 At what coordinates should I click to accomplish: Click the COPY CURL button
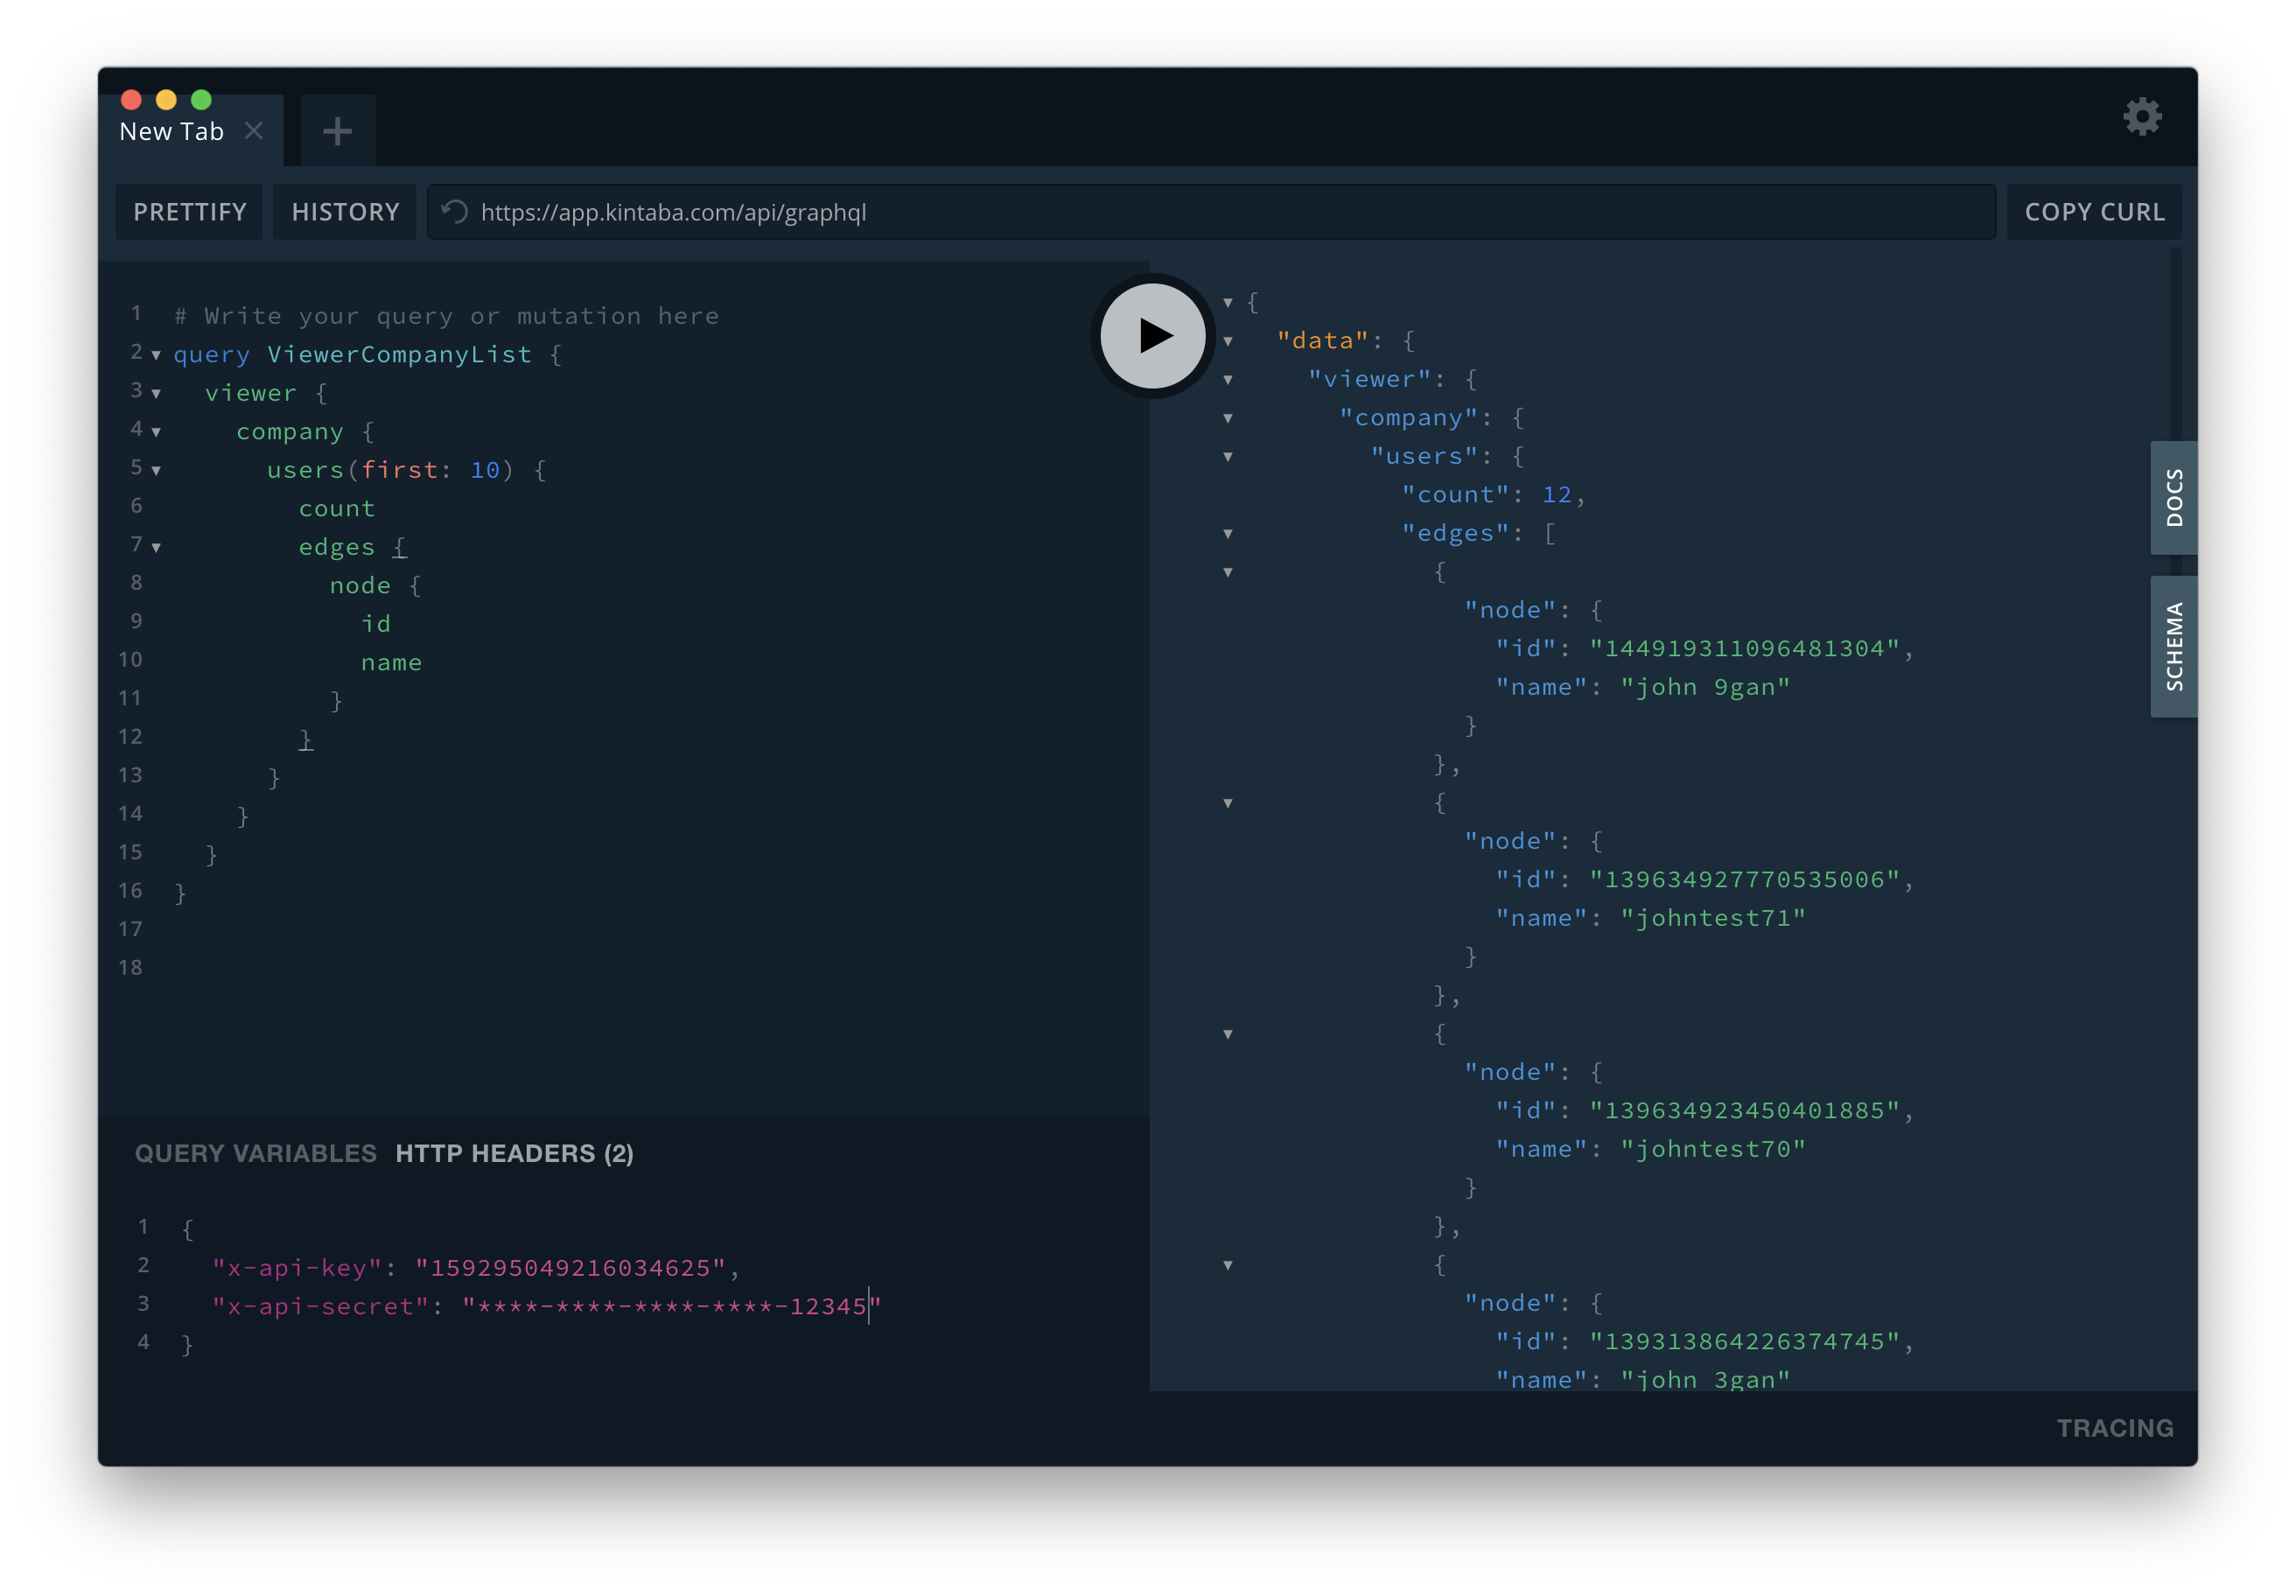(x=2094, y=212)
